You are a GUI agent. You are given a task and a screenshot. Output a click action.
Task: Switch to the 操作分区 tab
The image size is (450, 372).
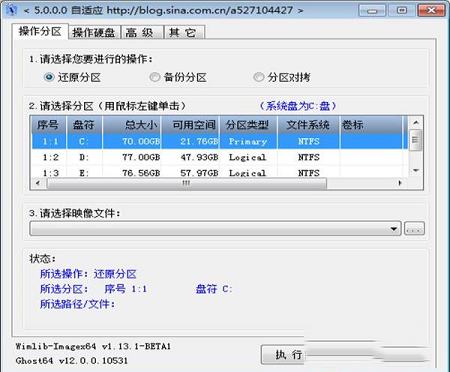[x=40, y=31]
